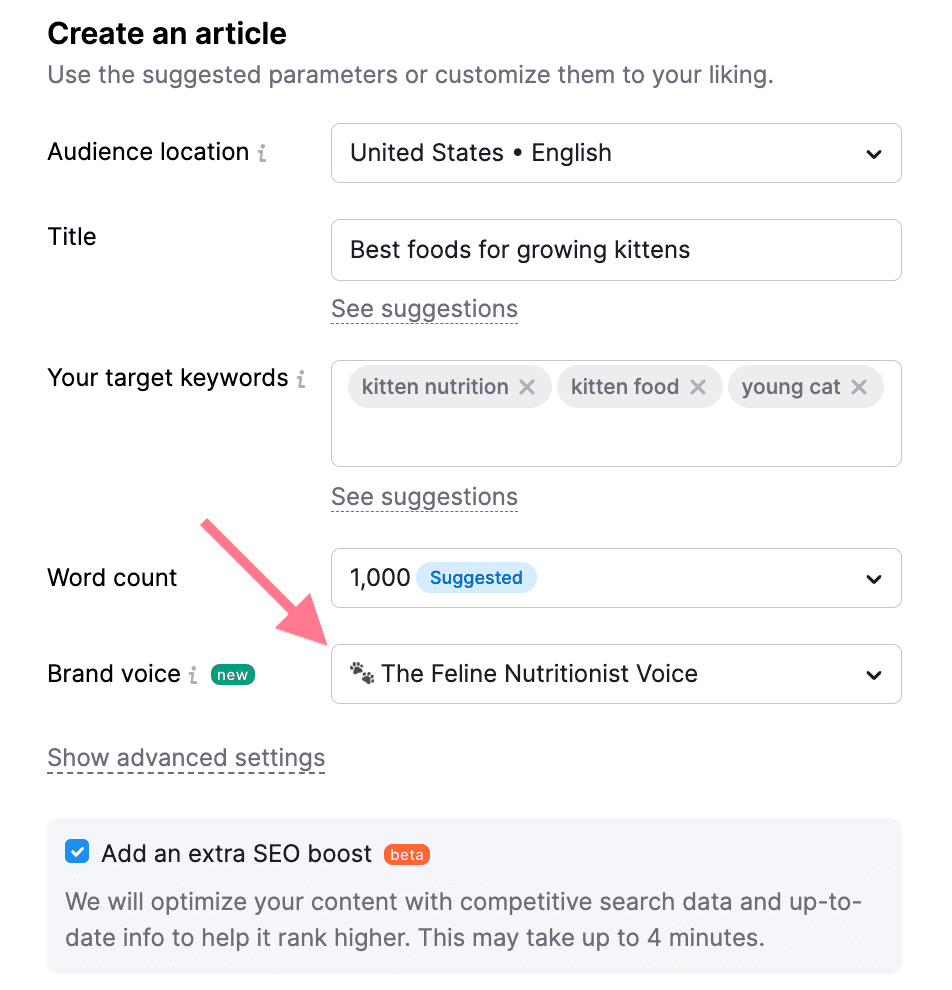Click the target keywords input area
Viewport: 952px width, 990px height.
616,435
